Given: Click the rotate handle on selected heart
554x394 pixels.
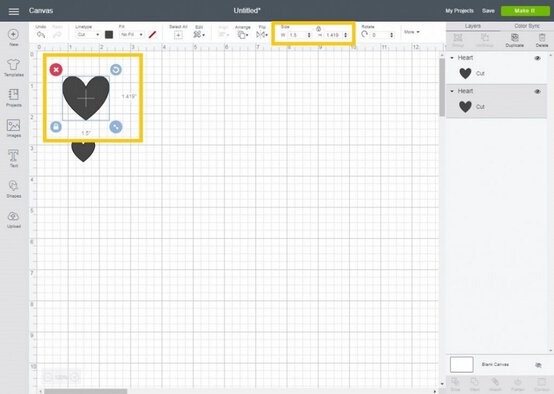Looking at the screenshot, I should point(116,70).
